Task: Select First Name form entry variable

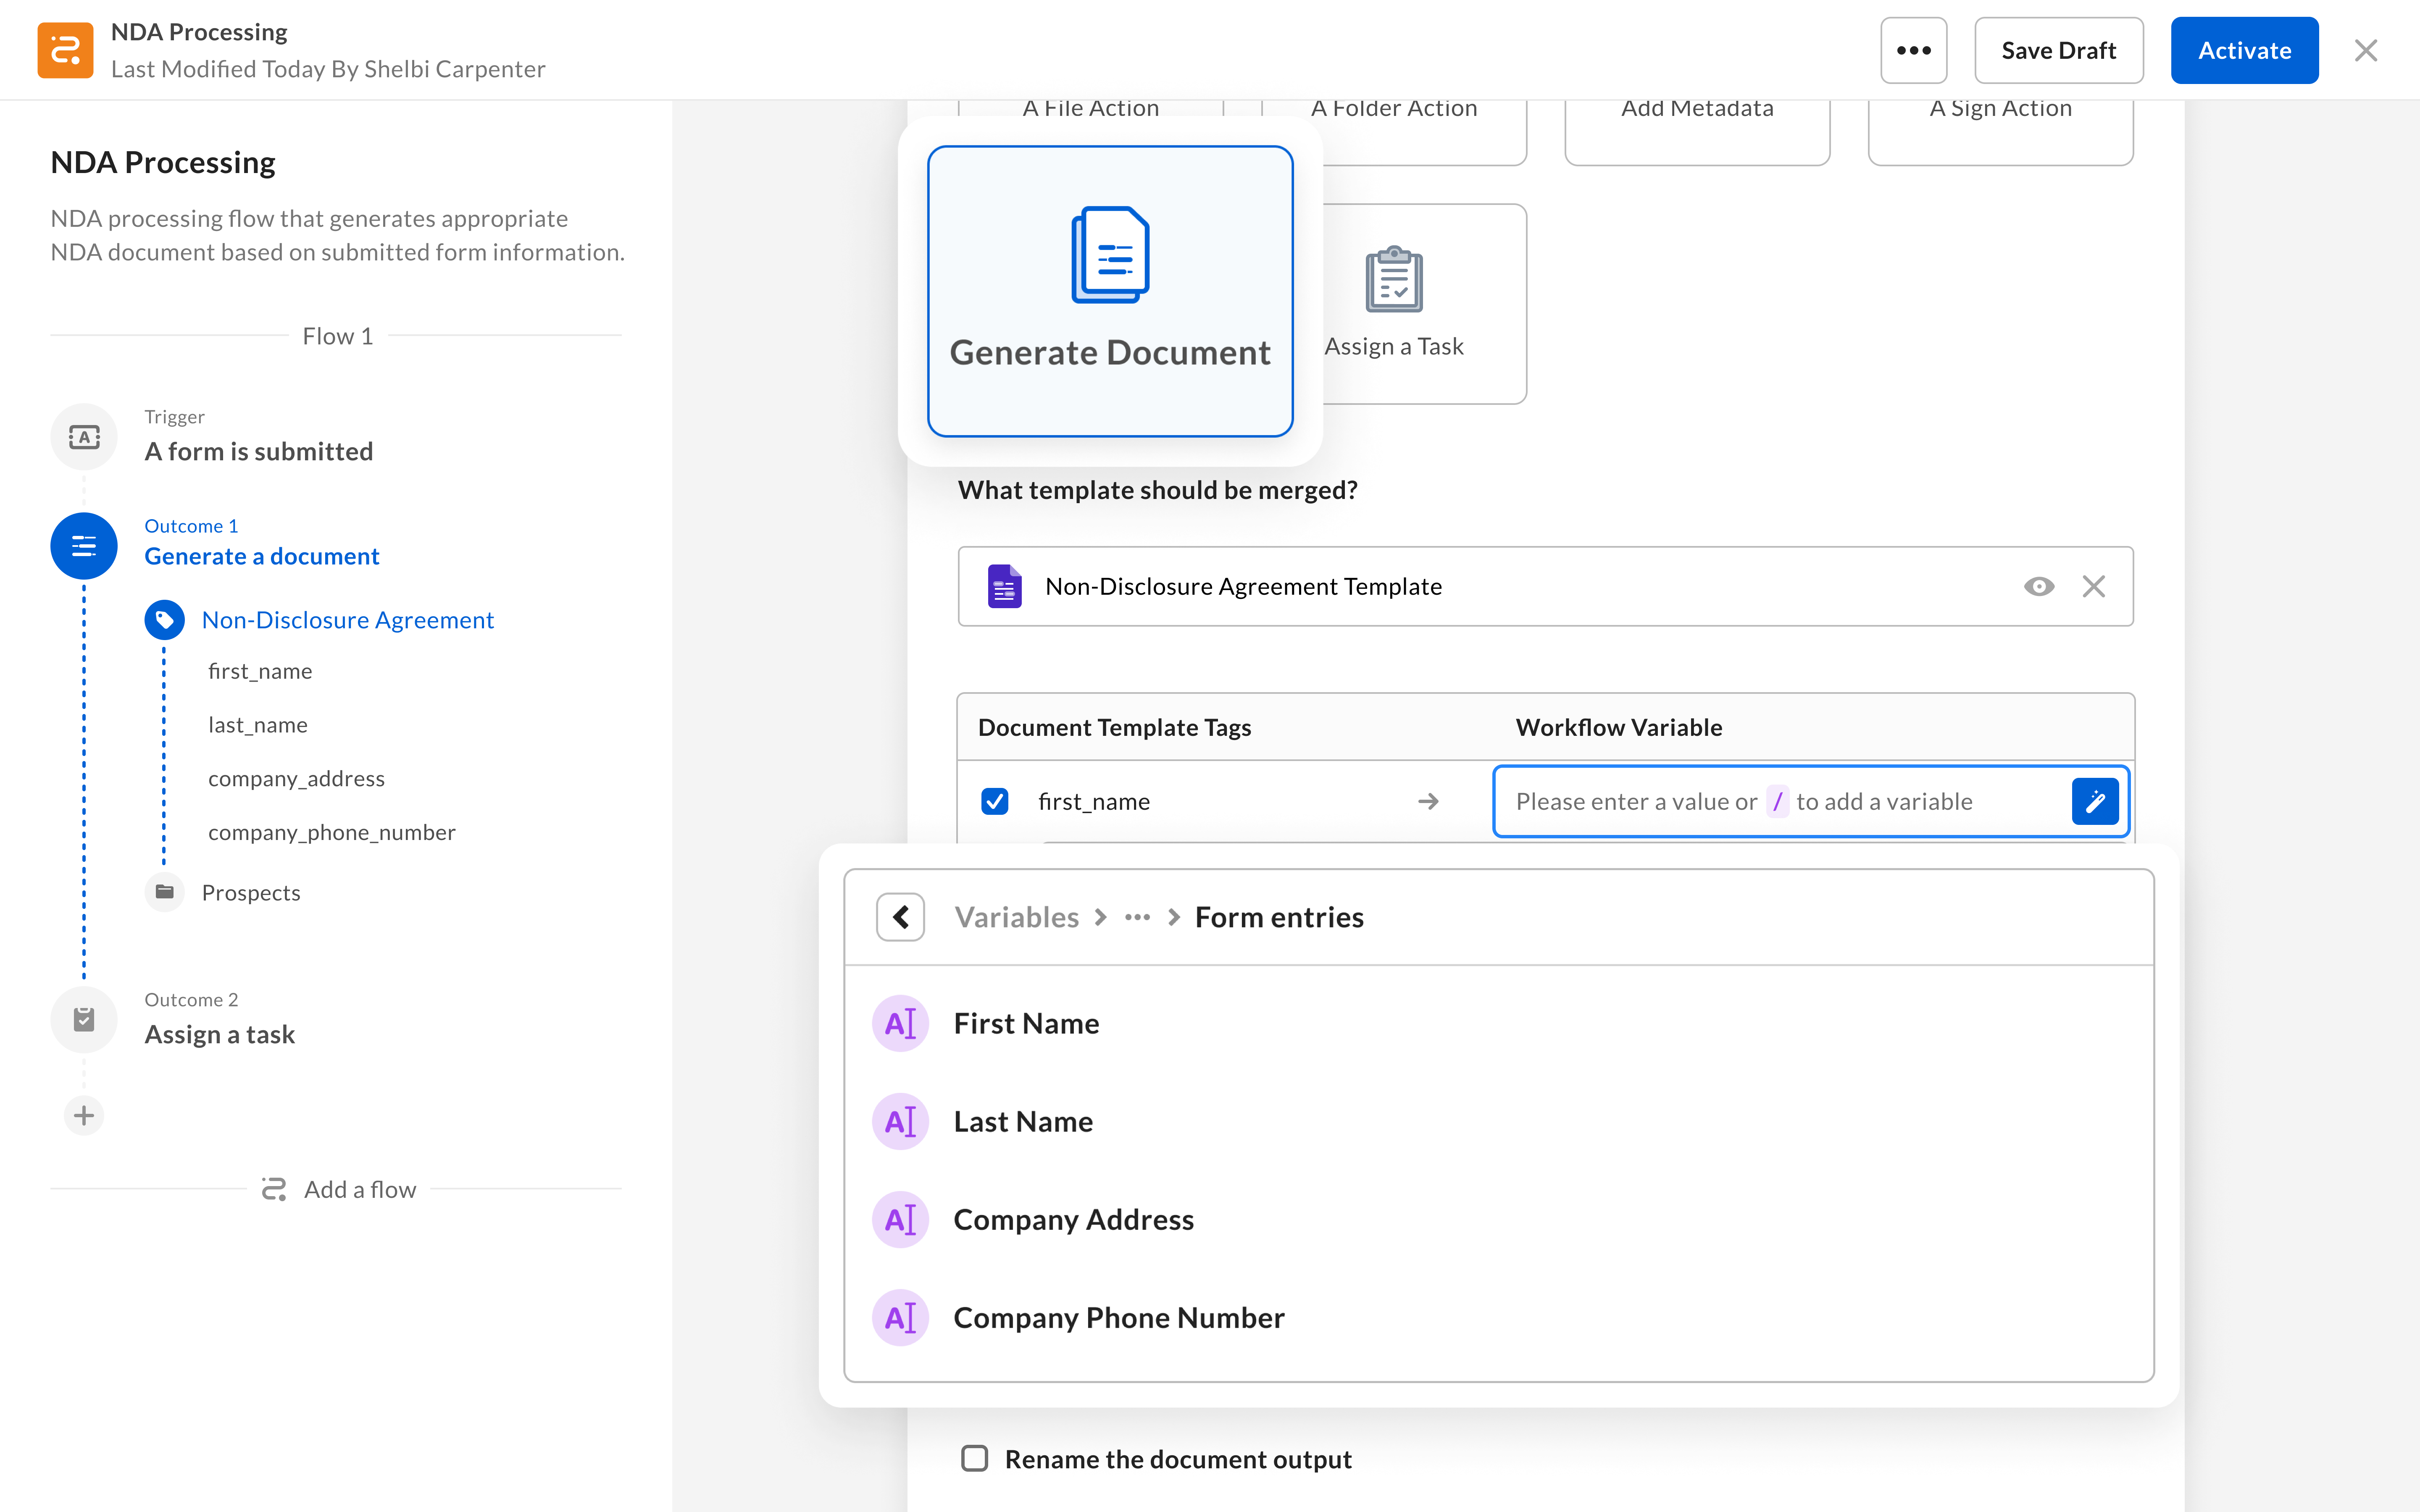Action: coord(1026,1023)
